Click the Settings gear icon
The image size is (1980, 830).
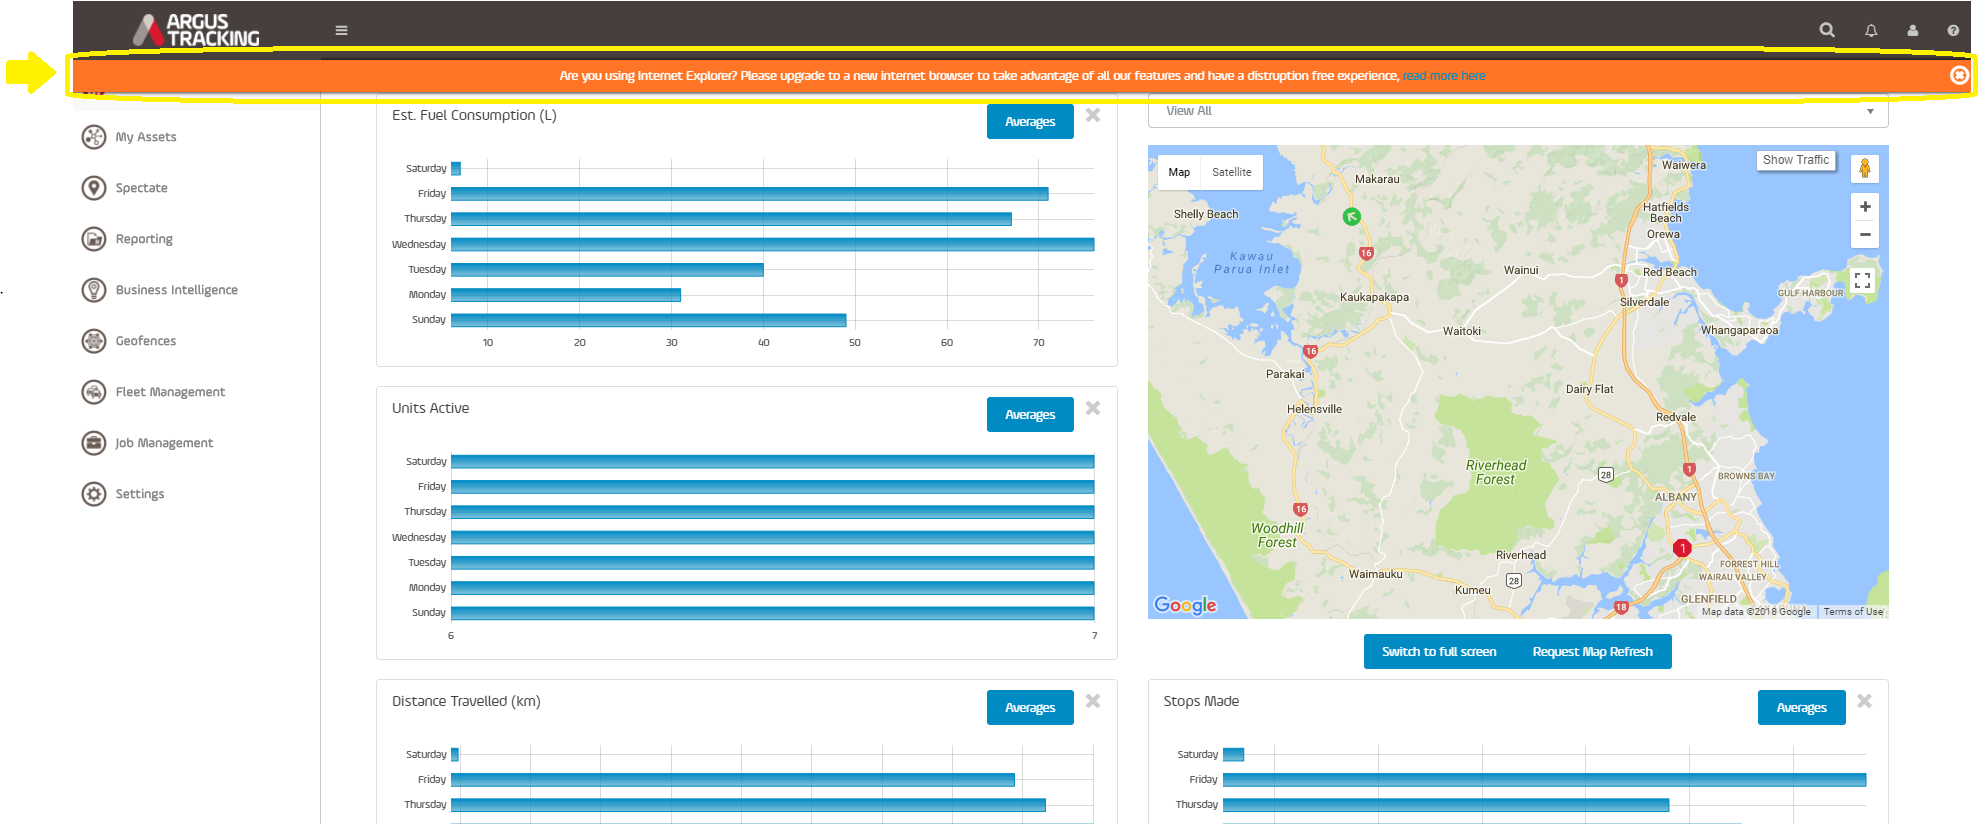click(94, 494)
